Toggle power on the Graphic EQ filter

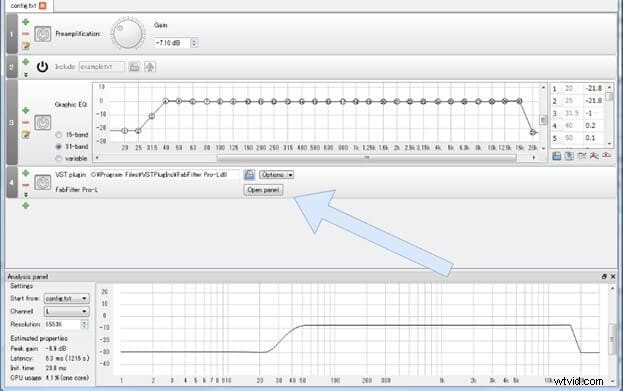(x=43, y=122)
